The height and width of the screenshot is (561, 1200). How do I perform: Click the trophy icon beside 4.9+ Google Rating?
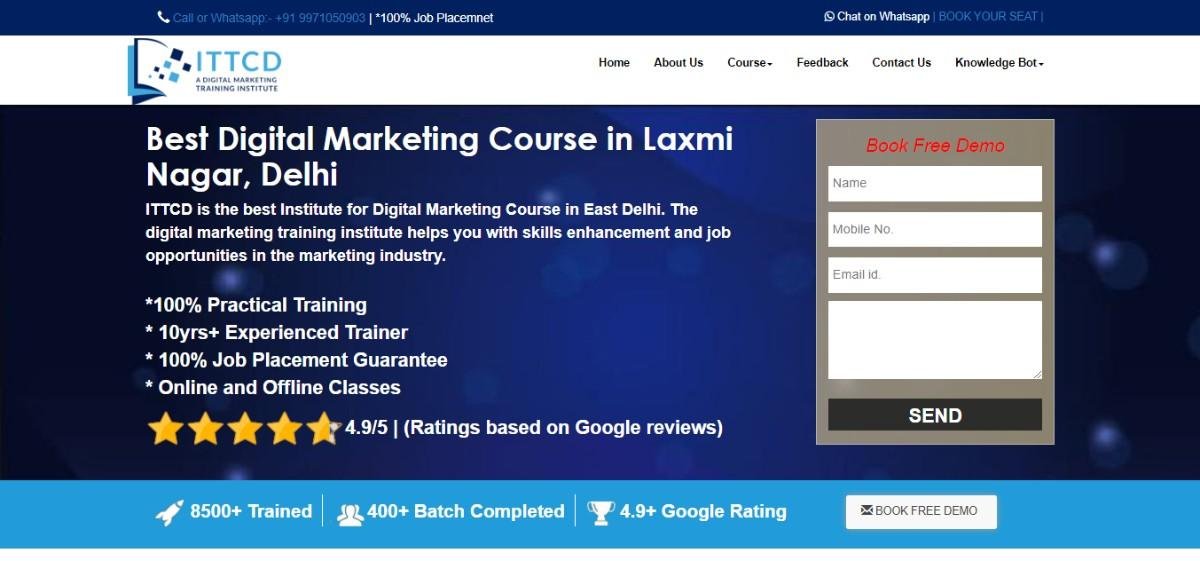(x=601, y=512)
